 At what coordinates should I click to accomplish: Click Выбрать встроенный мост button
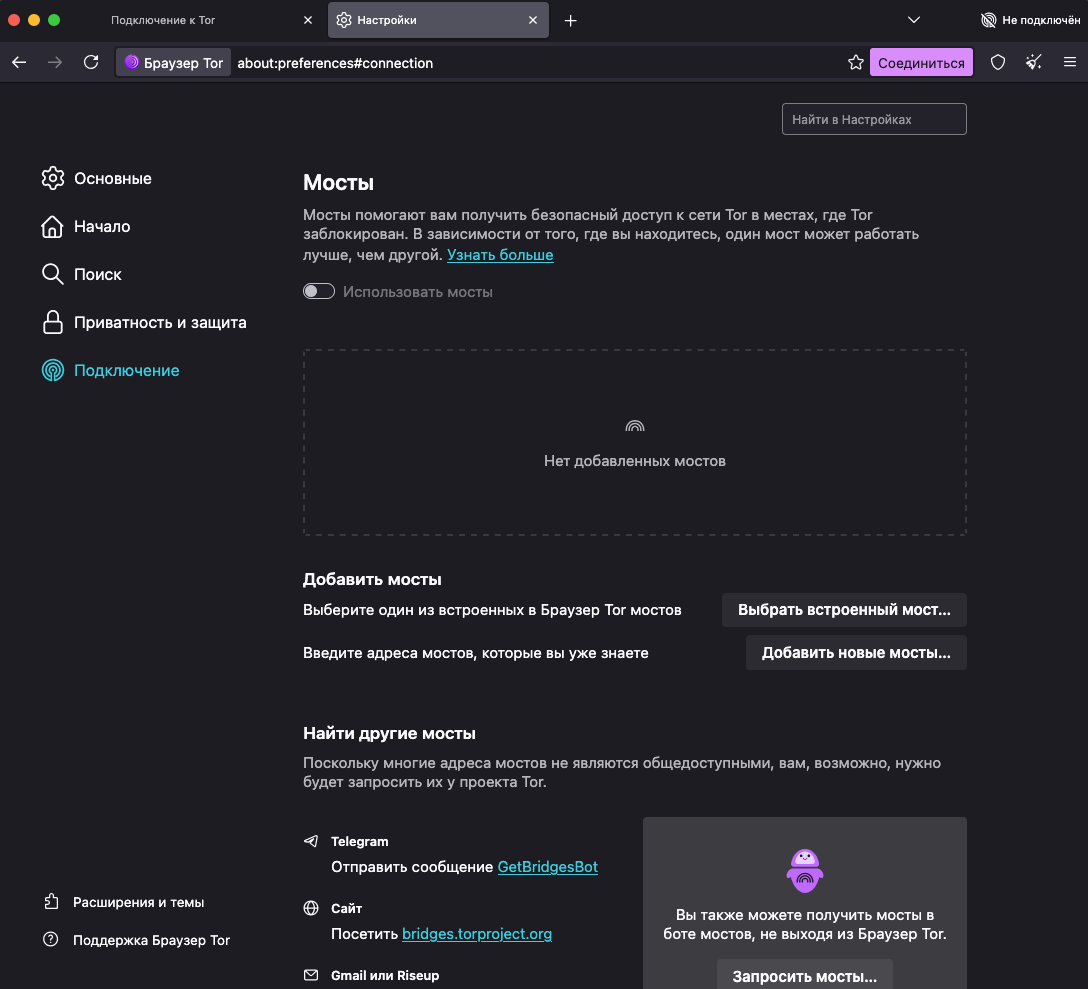pyautogui.click(x=843, y=609)
